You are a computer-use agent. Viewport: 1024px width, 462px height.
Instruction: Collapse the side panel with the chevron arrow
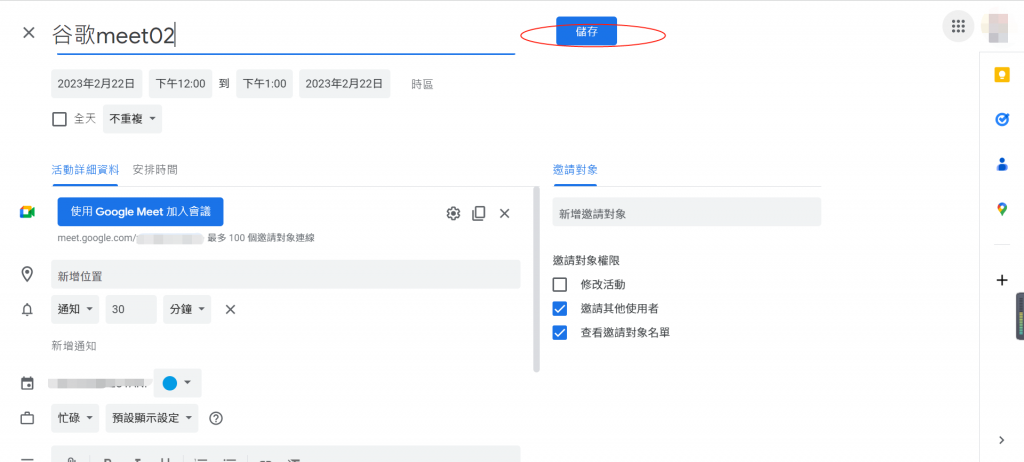tap(1002, 440)
